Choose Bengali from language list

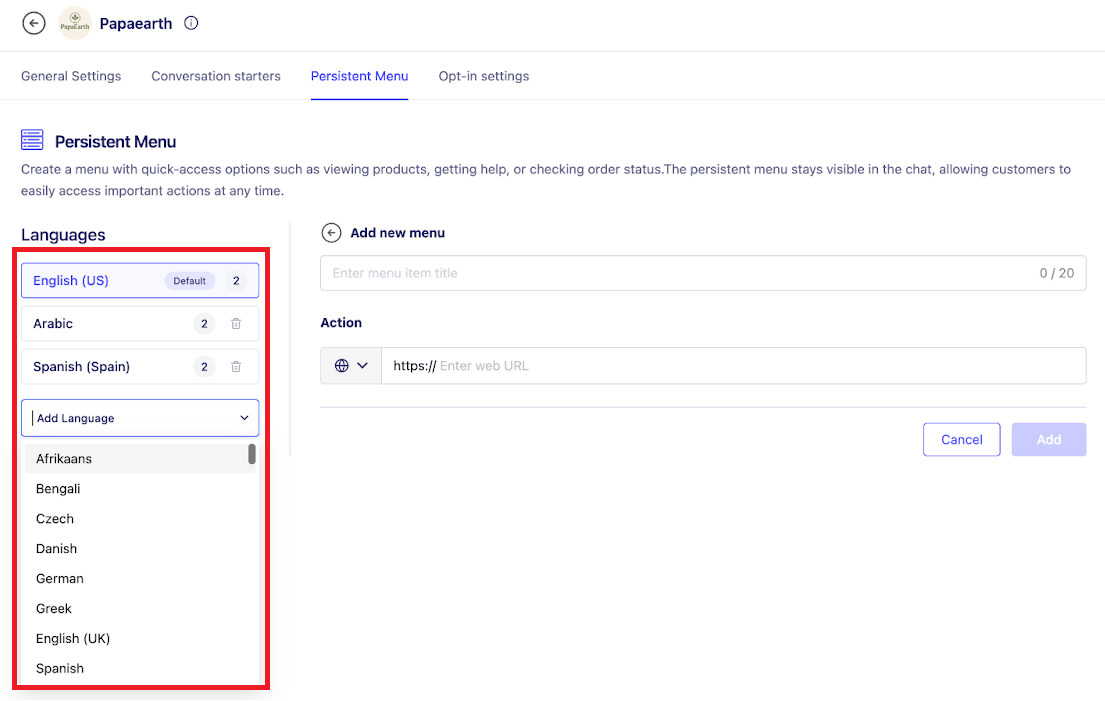pyautogui.click(x=140, y=489)
